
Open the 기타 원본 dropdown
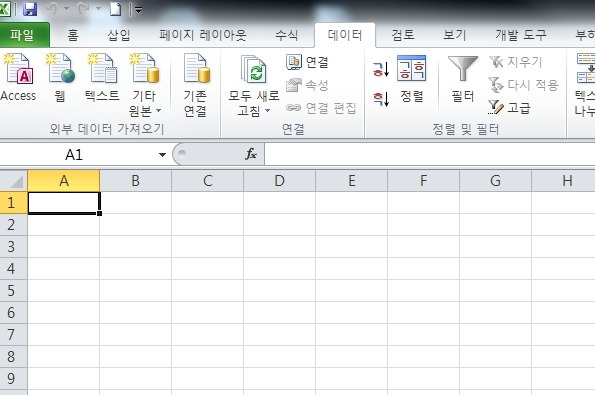pos(145,85)
